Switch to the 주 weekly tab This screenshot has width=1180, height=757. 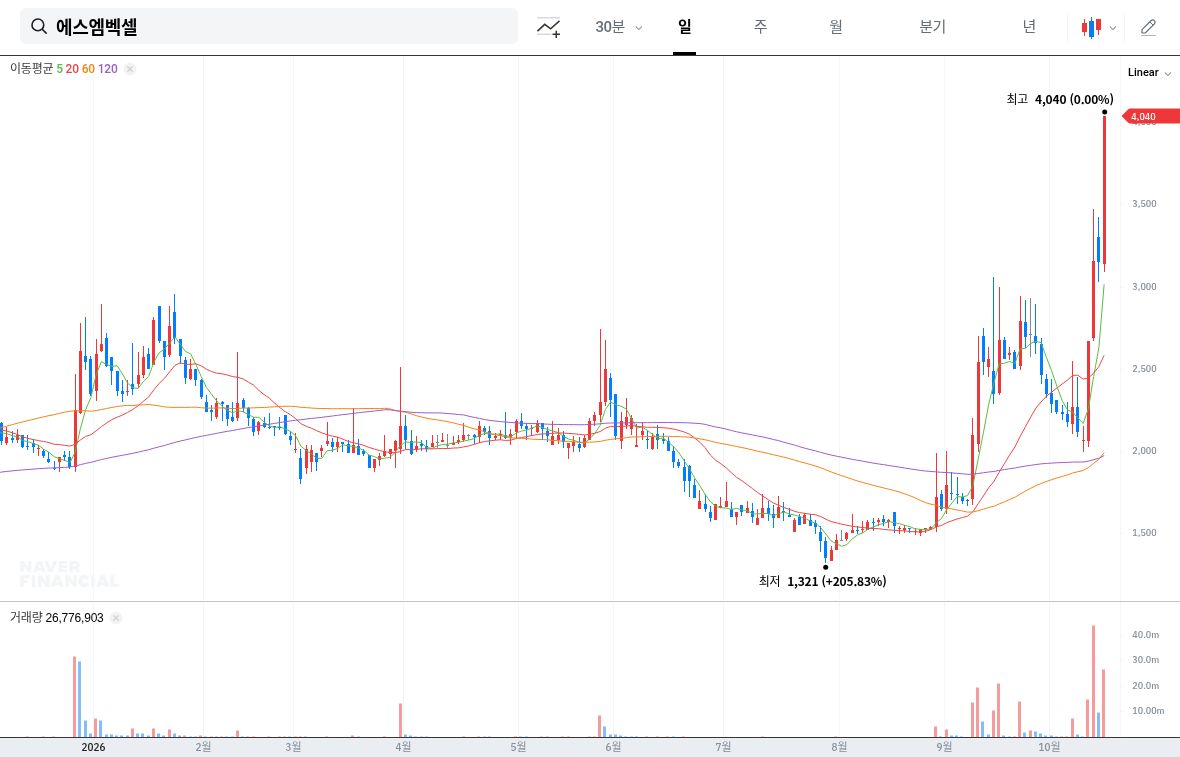point(760,27)
